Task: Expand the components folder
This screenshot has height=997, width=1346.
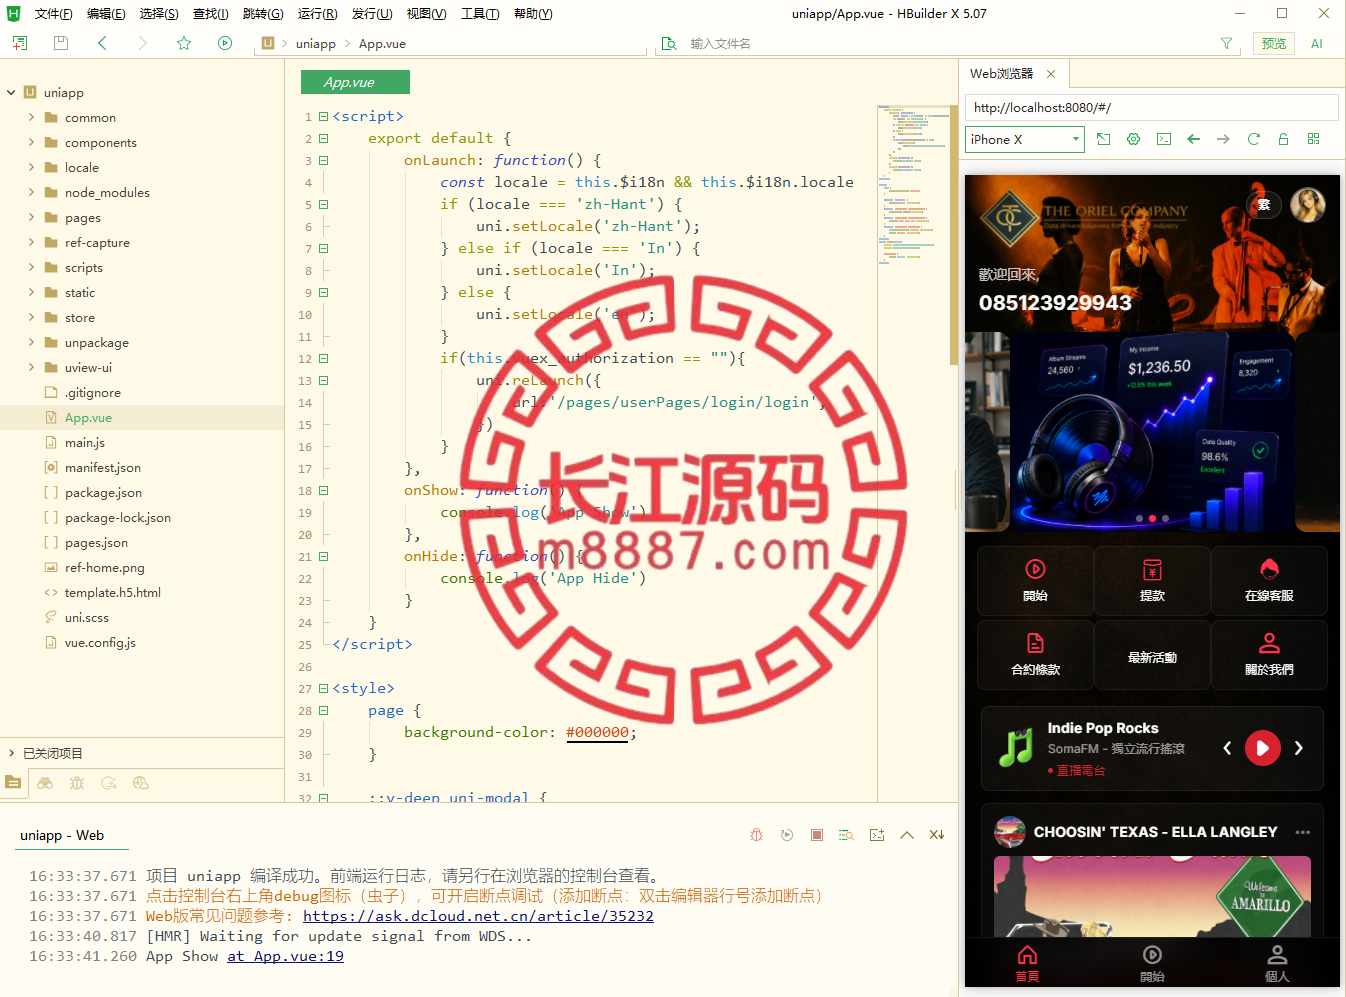Action: pyautogui.click(x=31, y=142)
